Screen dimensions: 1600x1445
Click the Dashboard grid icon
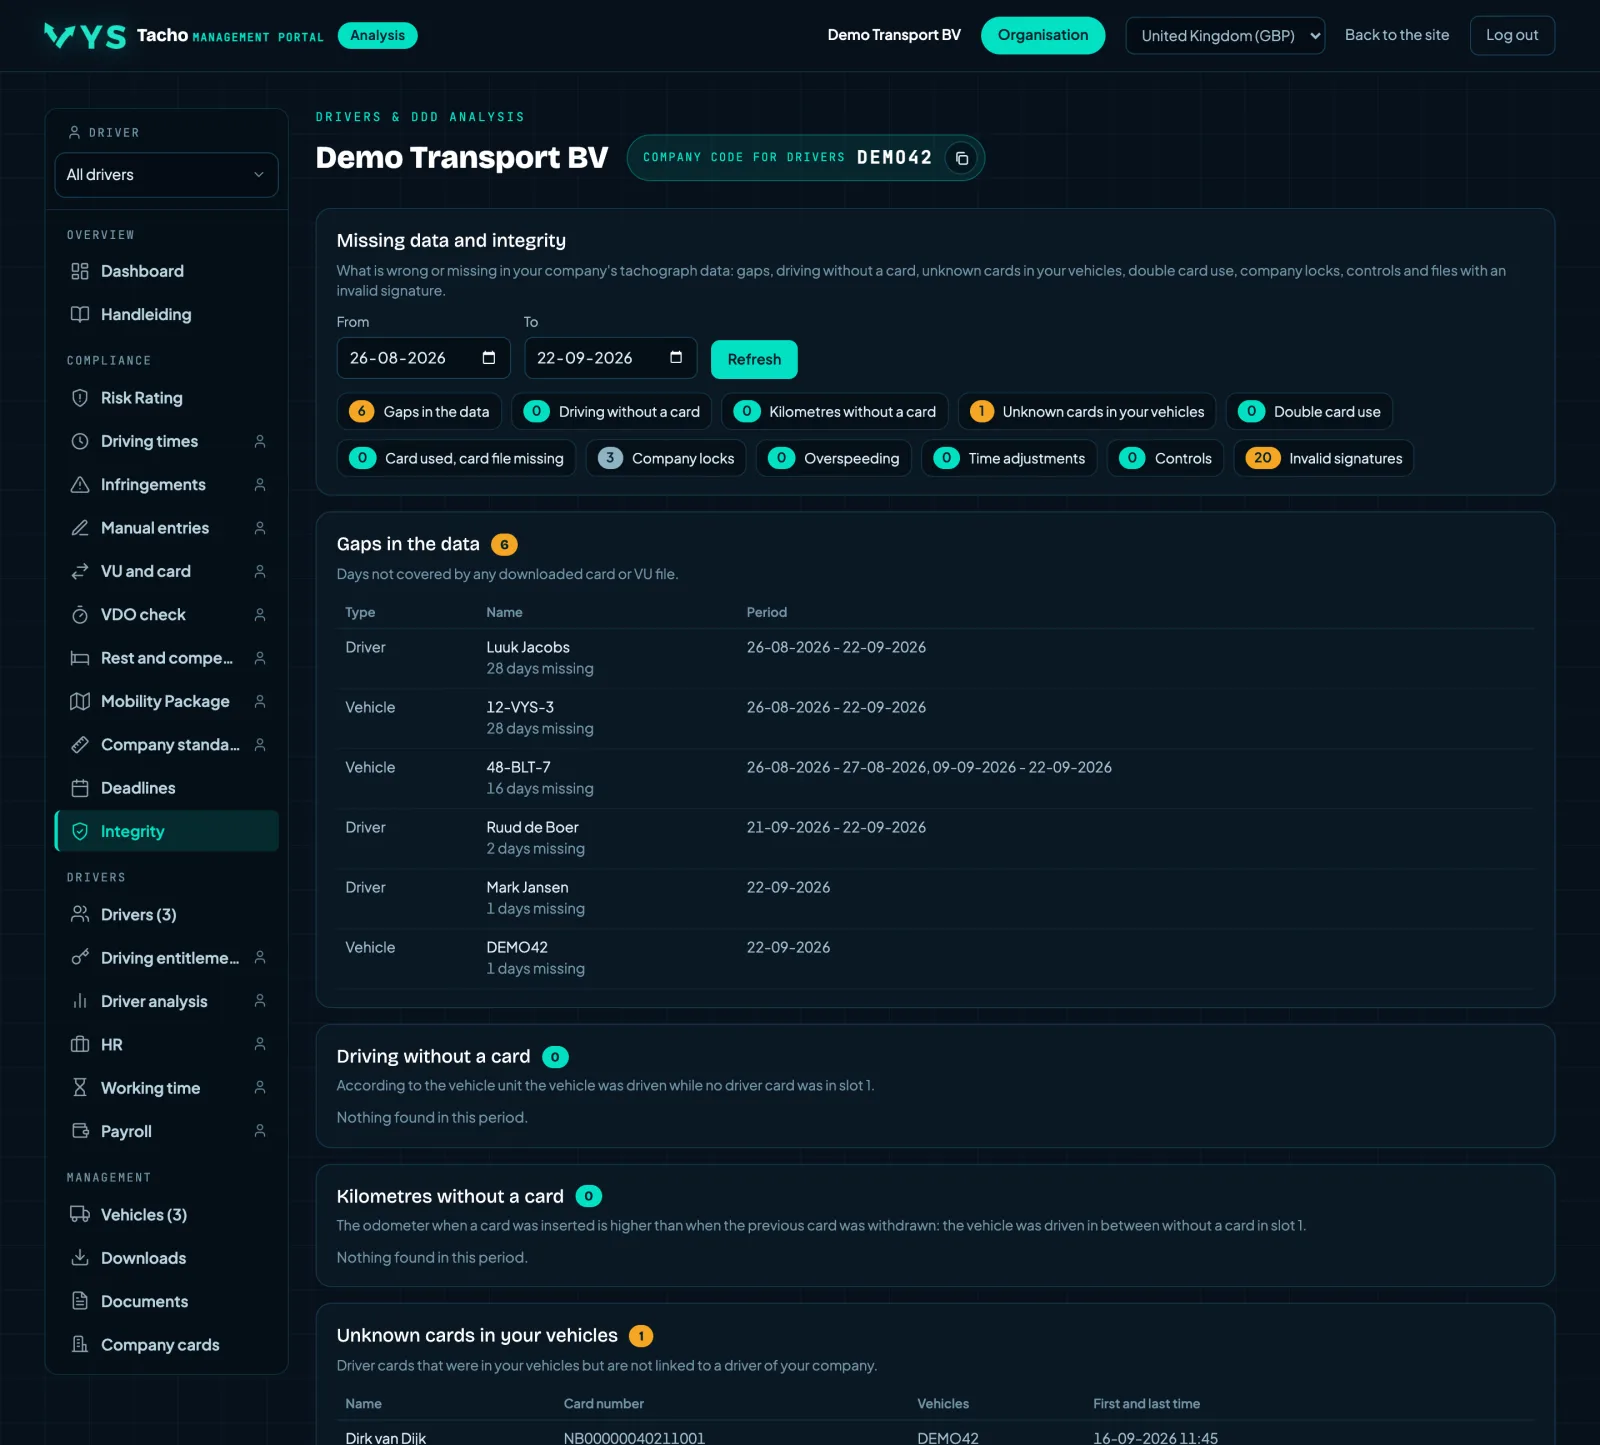pyautogui.click(x=80, y=271)
